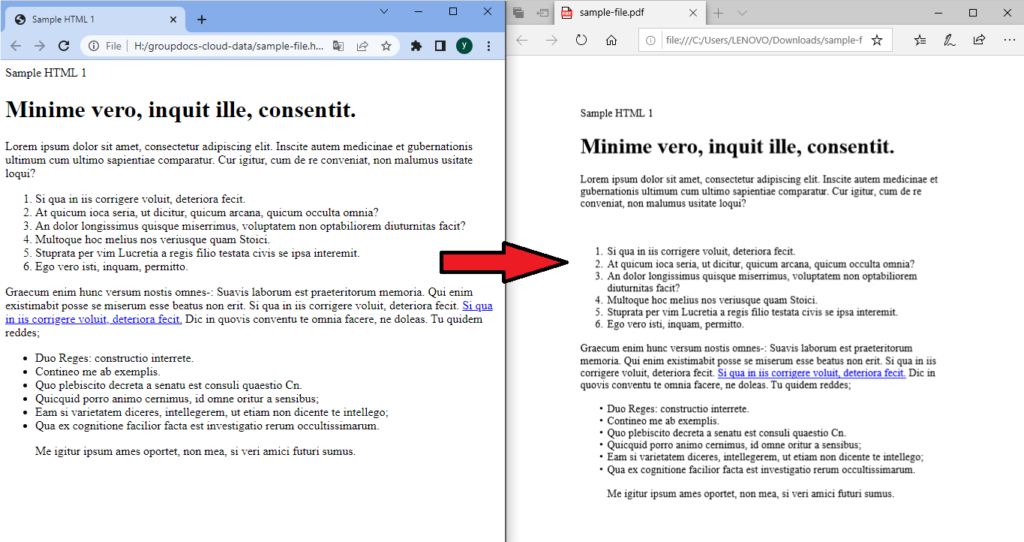Go to the home page in Edge
The height and width of the screenshot is (542, 1024).
tap(611, 40)
